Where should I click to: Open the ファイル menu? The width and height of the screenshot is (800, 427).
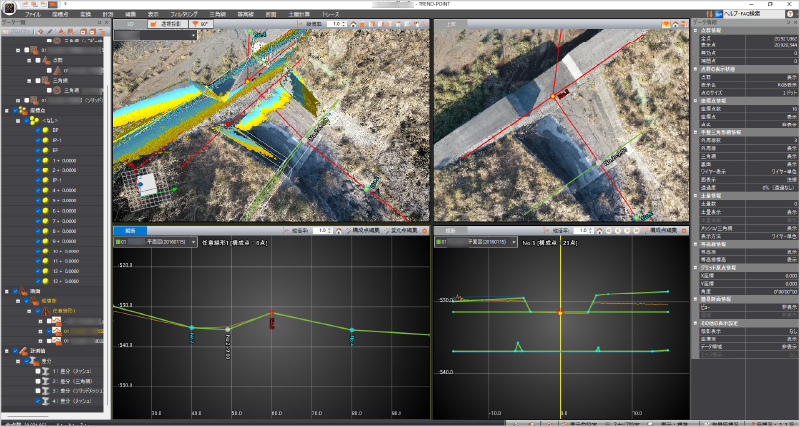pos(32,15)
